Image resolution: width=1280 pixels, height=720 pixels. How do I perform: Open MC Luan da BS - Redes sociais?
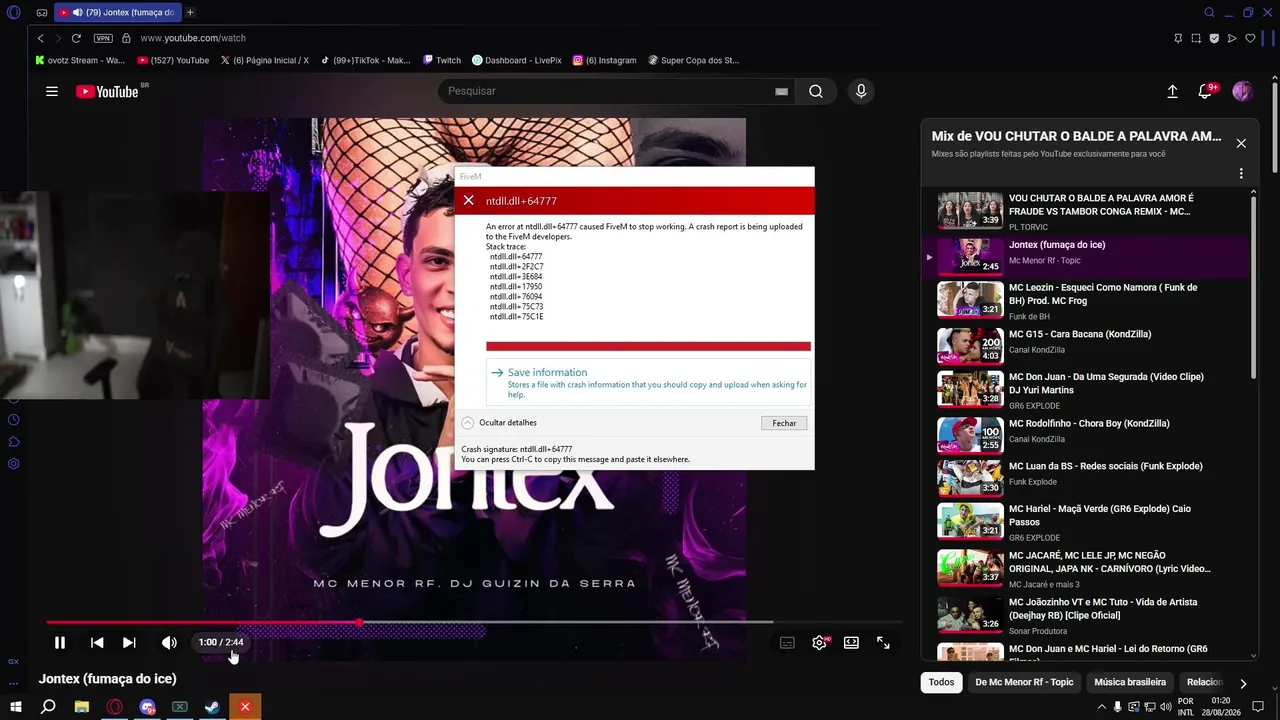click(x=1085, y=476)
